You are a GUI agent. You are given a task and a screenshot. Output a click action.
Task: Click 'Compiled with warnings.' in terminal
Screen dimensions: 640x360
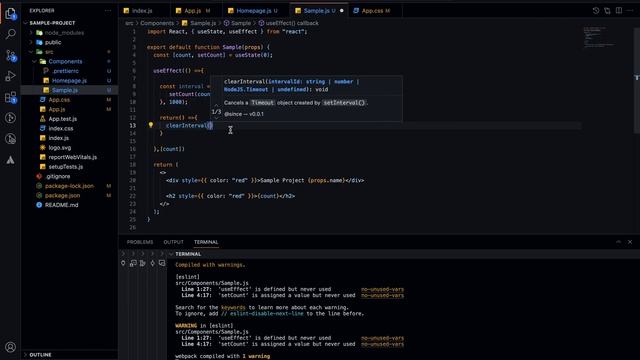210,265
